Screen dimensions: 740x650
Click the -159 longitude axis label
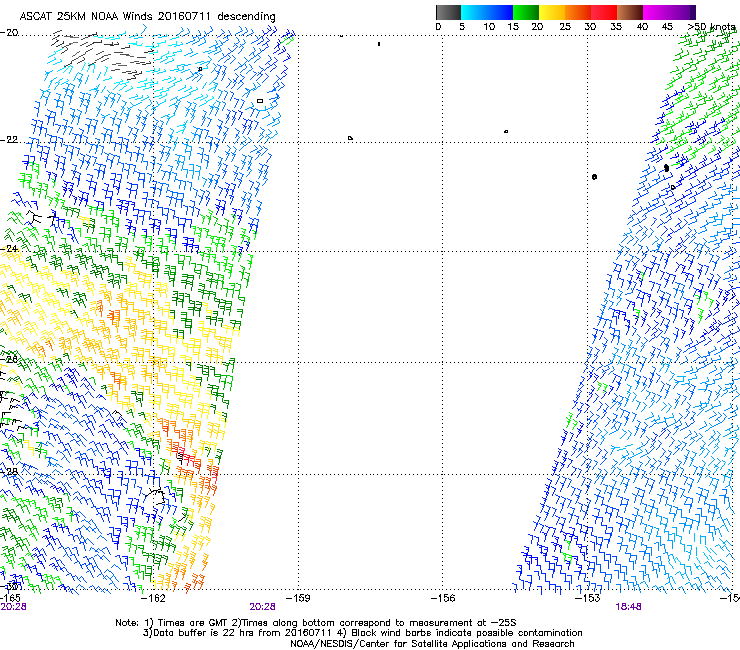click(298, 598)
